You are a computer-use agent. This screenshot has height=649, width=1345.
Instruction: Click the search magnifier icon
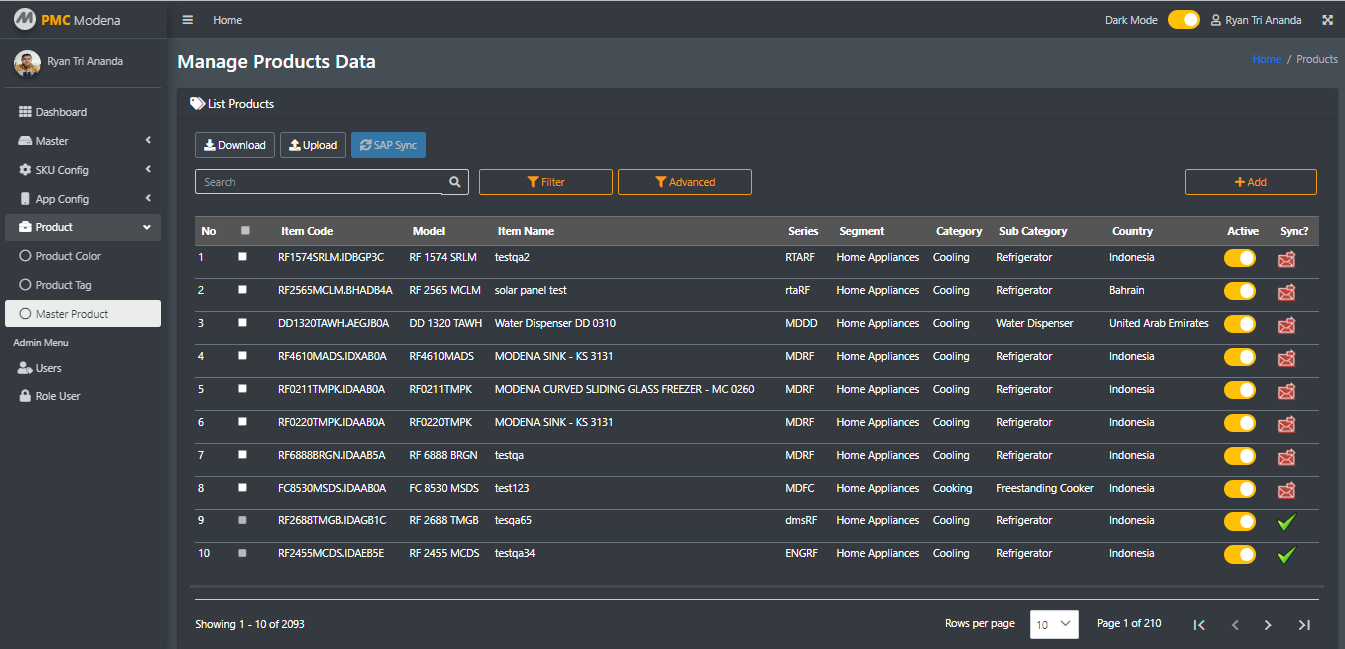[455, 182]
